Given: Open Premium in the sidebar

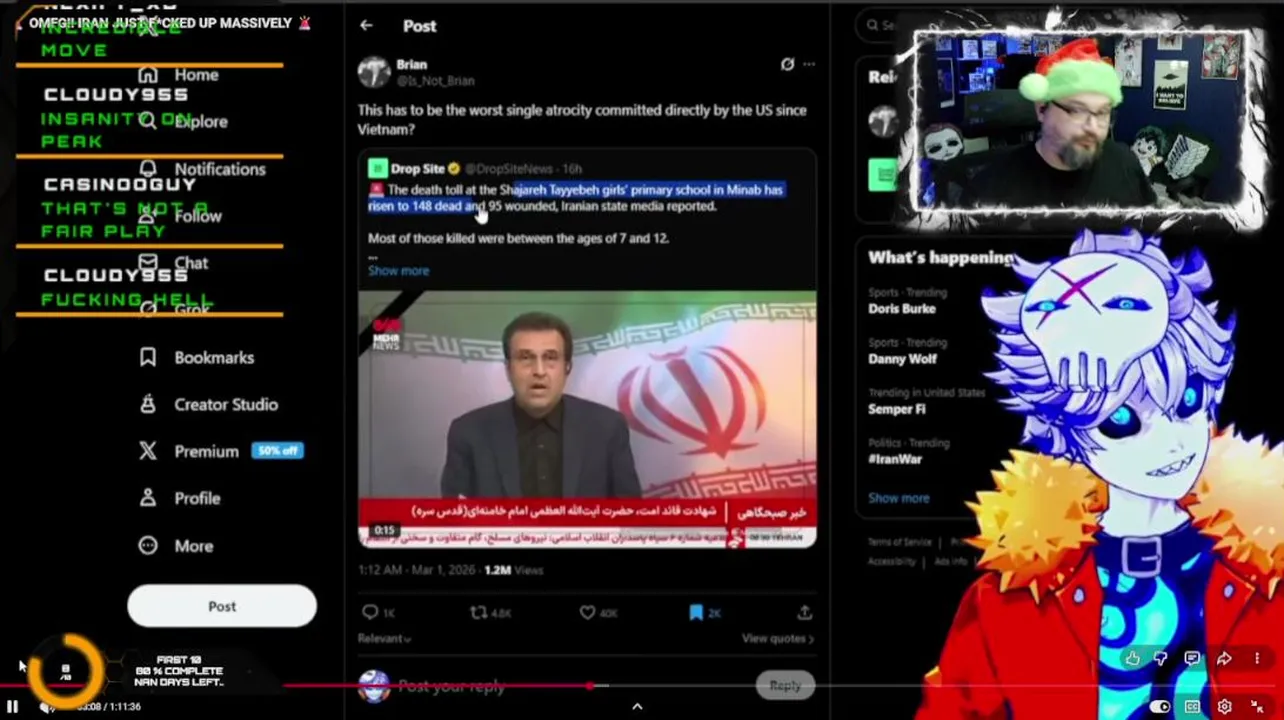Looking at the screenshot, I should [x=206, y=452].
